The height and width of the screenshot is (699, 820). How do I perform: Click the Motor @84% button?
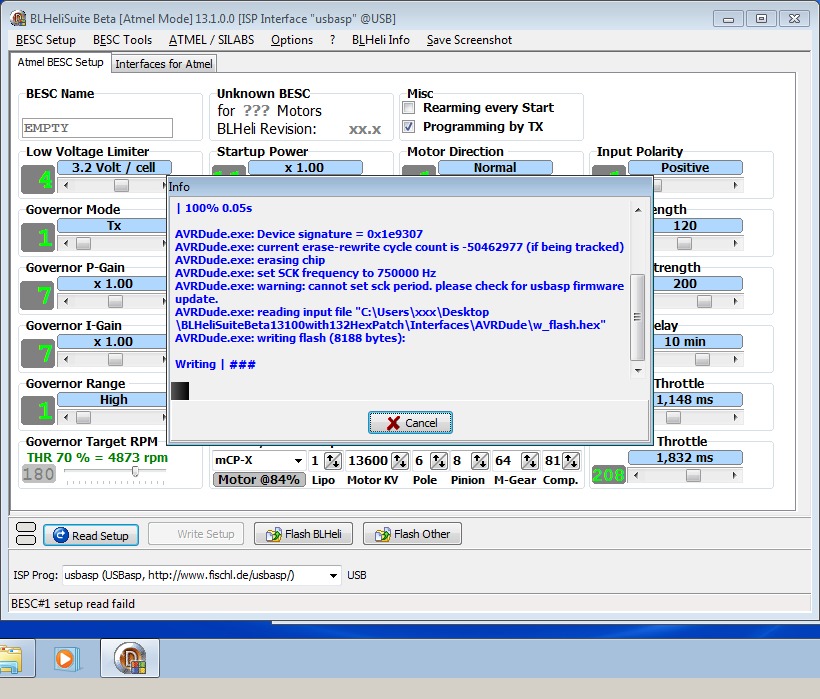pyautogui.click(x=259, y=479)
